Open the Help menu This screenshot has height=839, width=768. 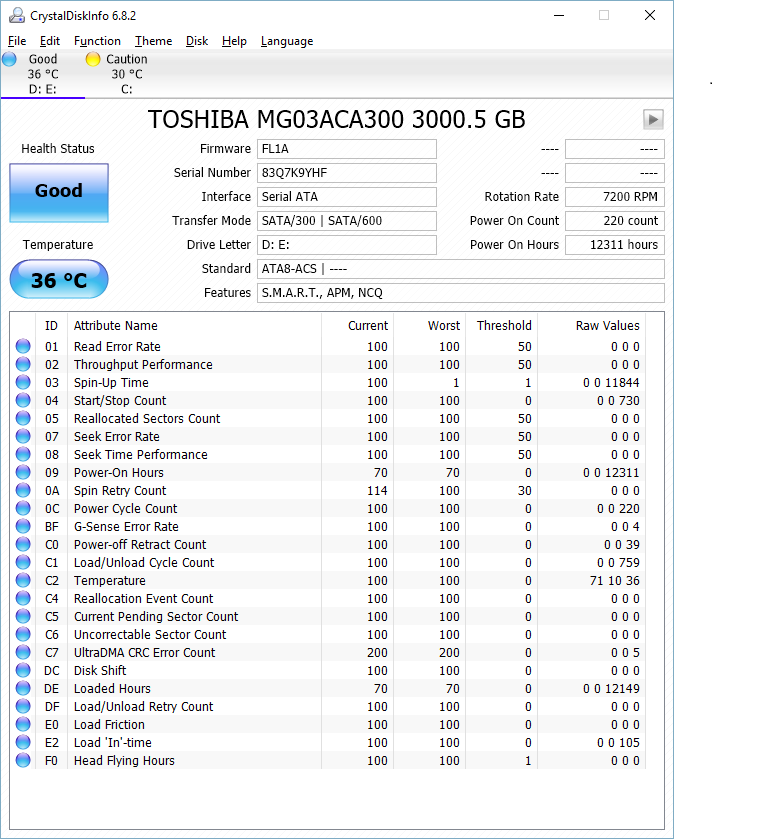pyautogui.click(x=234, y=41)
